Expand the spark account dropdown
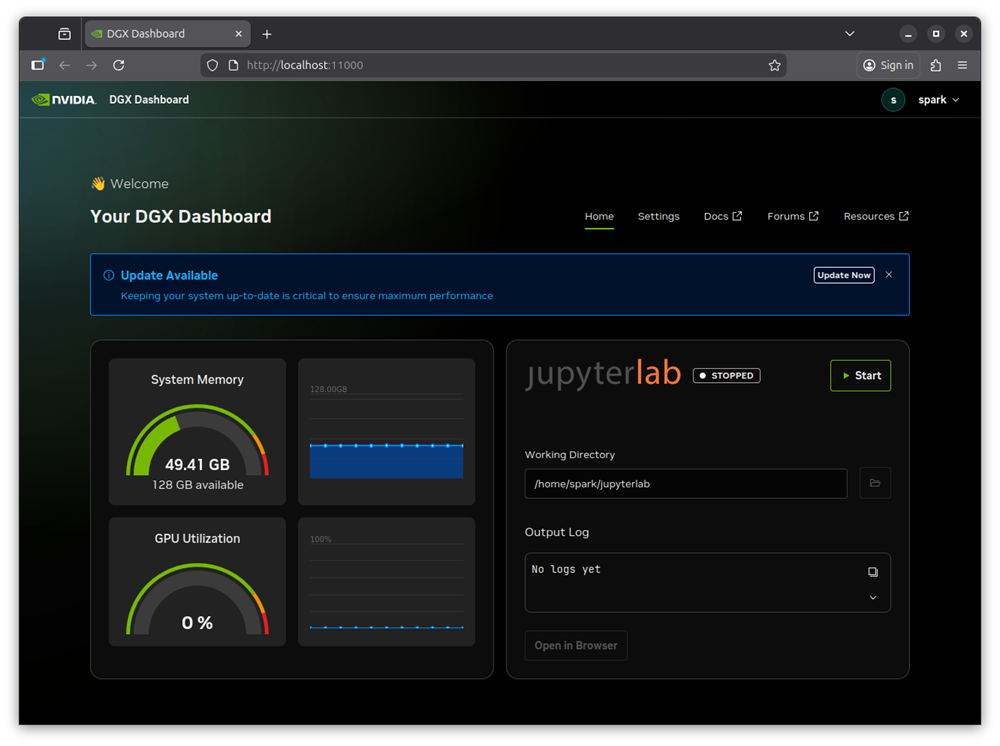 coord(956,99)
